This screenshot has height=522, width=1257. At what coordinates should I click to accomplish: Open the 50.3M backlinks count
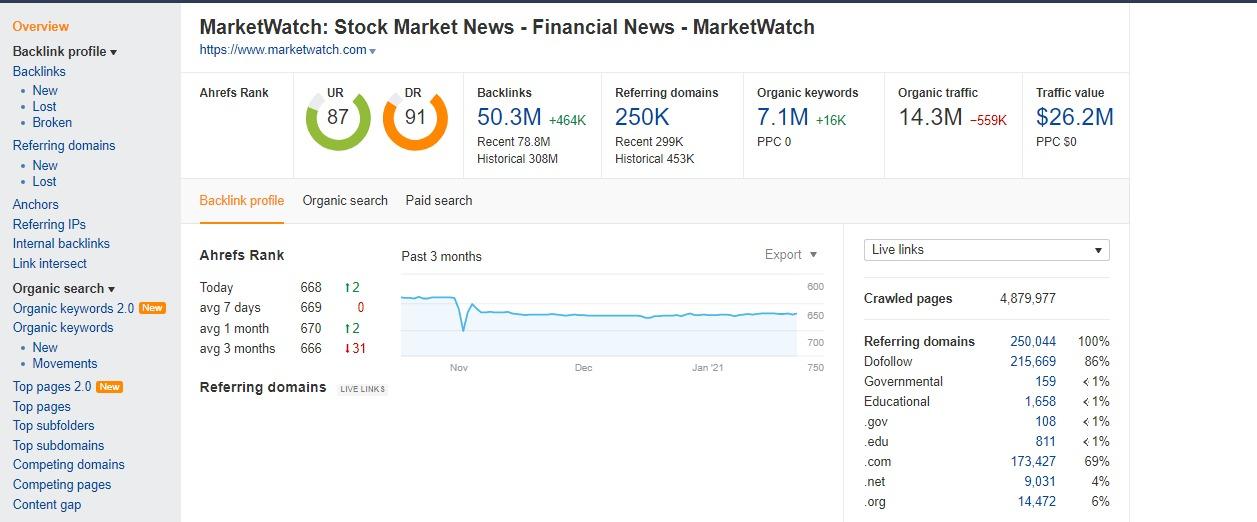tap(510, 117)
